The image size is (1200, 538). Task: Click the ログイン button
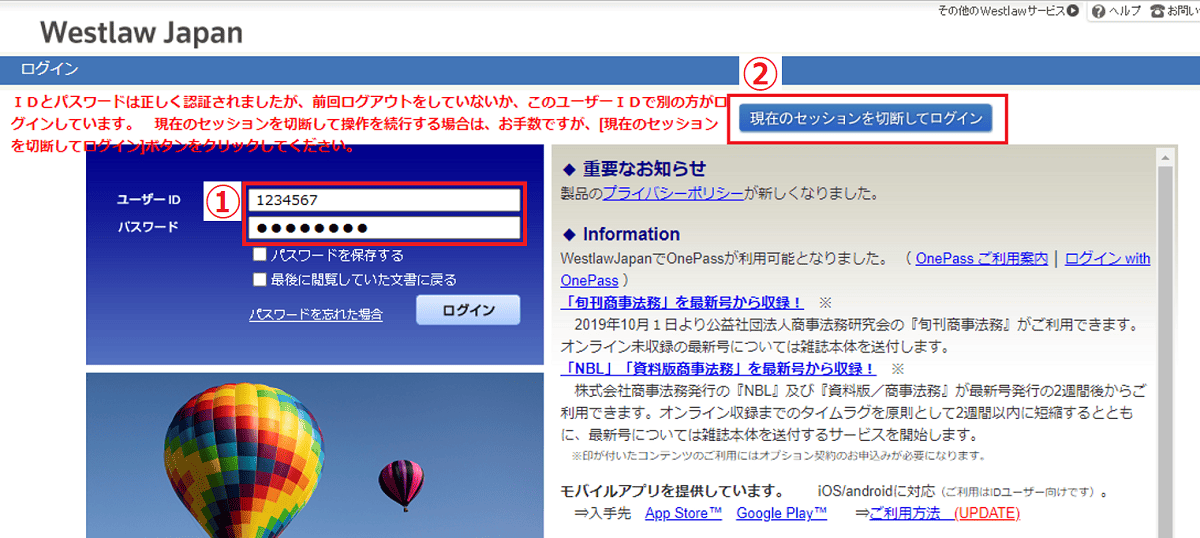pos(468,310)
